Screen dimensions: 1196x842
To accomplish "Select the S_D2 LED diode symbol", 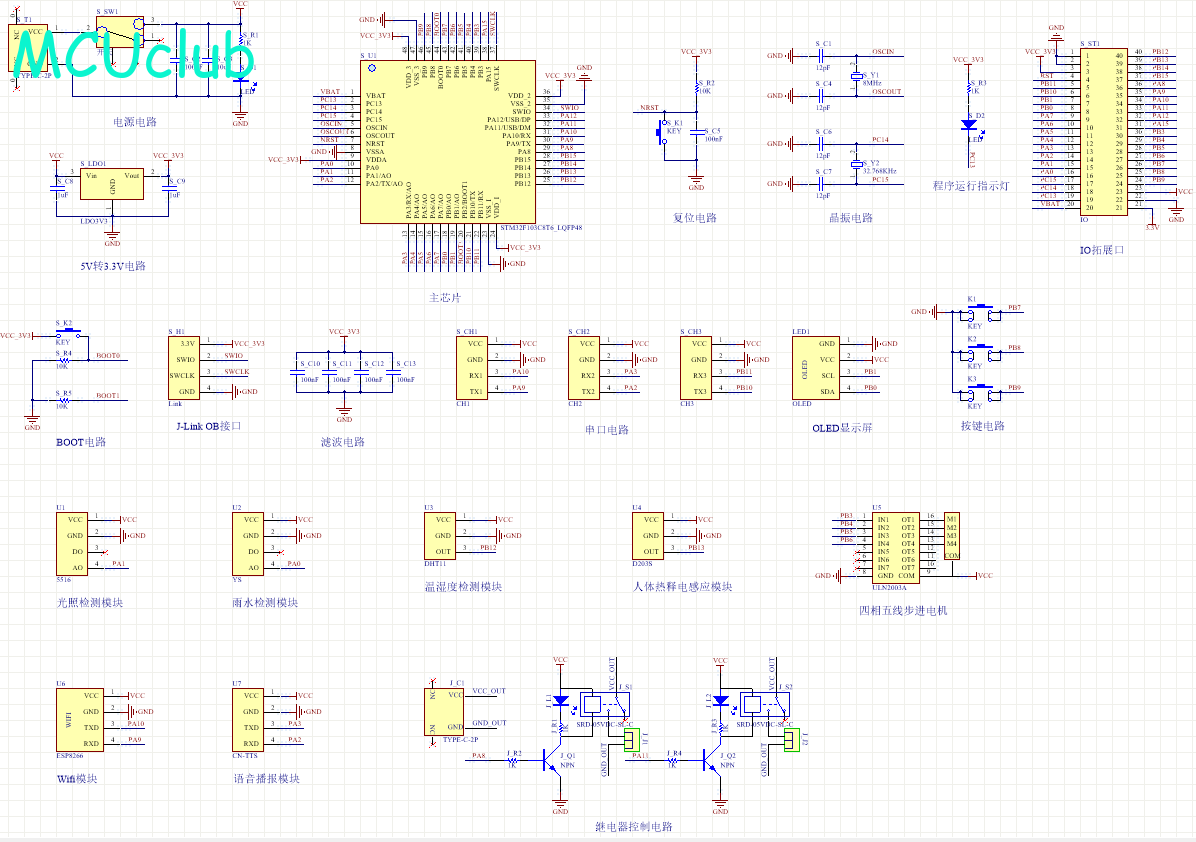I will coord(969,124).
